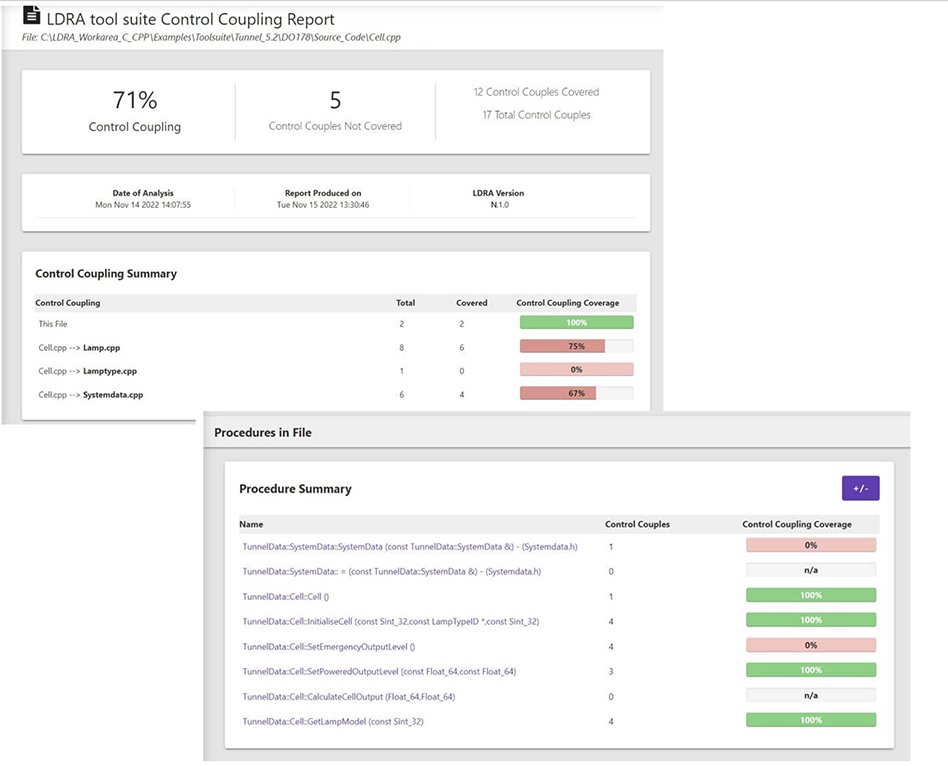
Task: Select the Cell.cpp --> Systemdata.cpp coupling row
Action: tap(91, 394)
